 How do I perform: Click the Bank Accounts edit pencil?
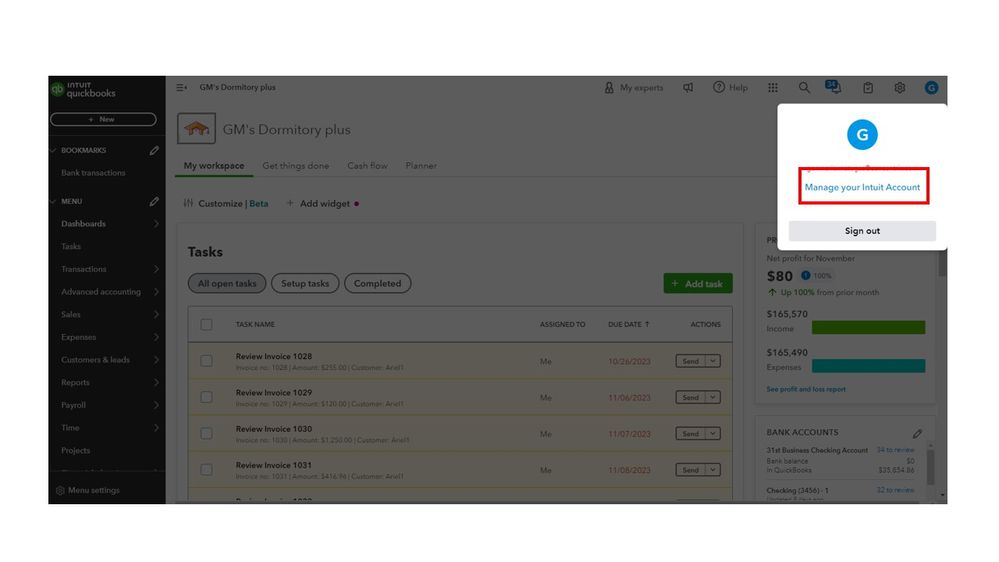[x=917, y=434]
